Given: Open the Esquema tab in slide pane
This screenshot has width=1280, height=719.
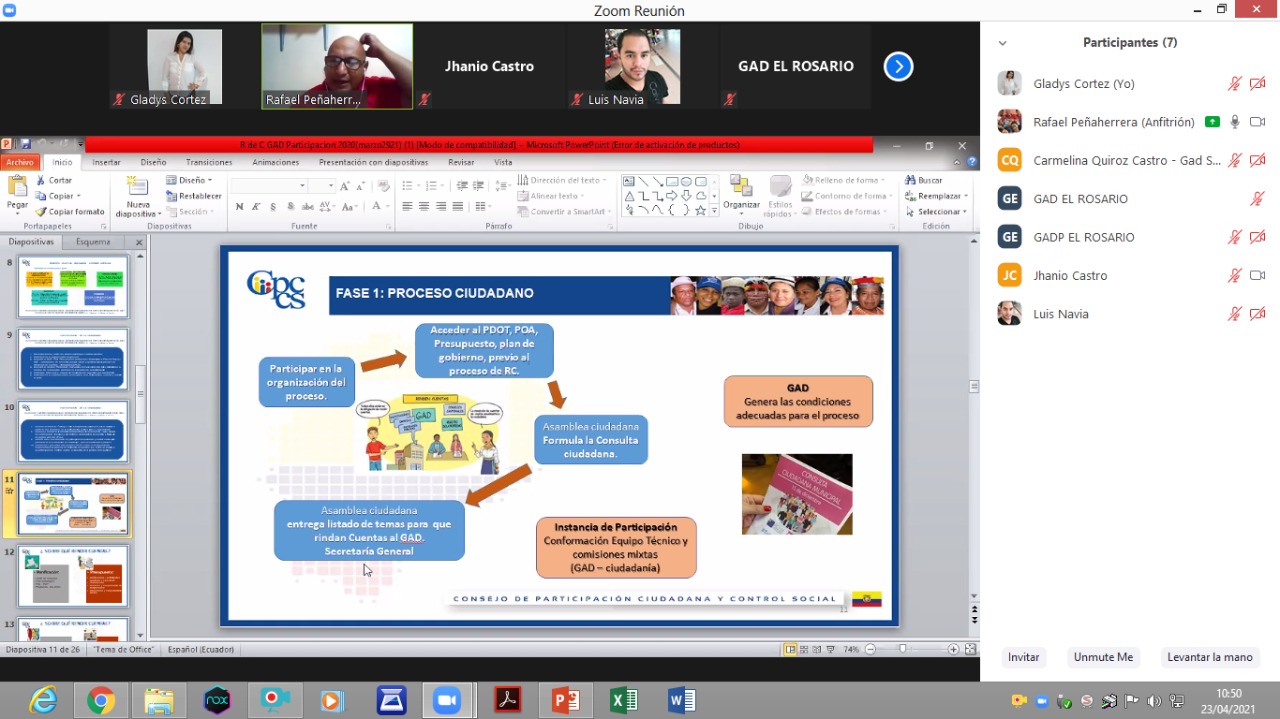Looking at the screenshot, I should click(x=93, y=242).
